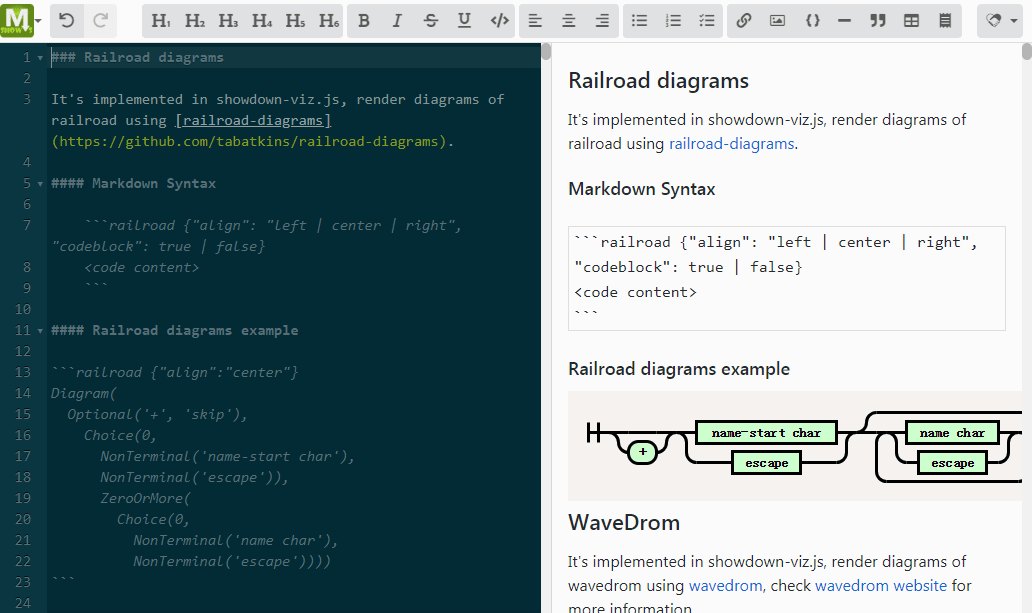
Task: Insert inline code with the </> icon
Action: coord(499,20)
